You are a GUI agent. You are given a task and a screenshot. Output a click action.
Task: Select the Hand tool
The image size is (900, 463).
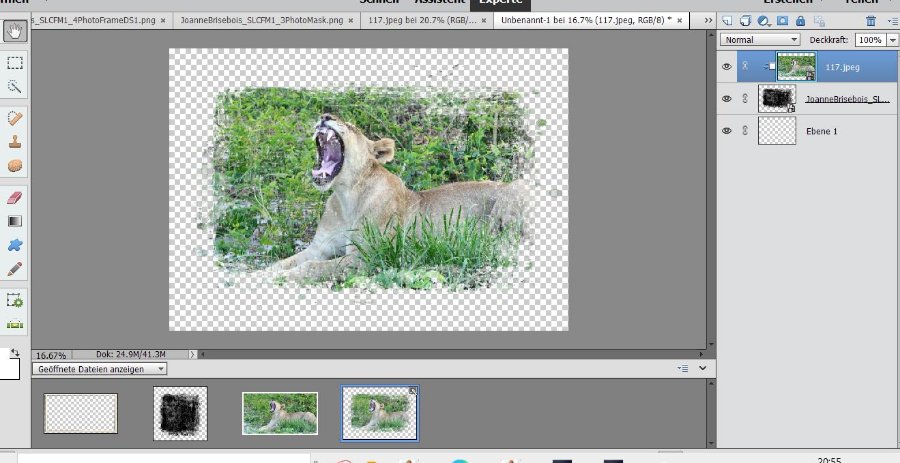[15, 31]
